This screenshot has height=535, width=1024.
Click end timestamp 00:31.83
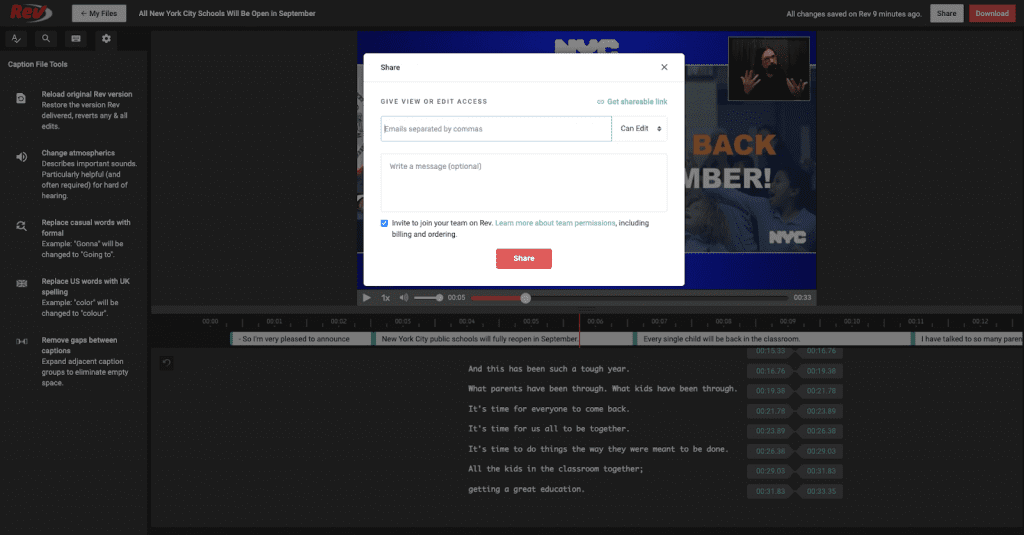[x=821, y=471]
